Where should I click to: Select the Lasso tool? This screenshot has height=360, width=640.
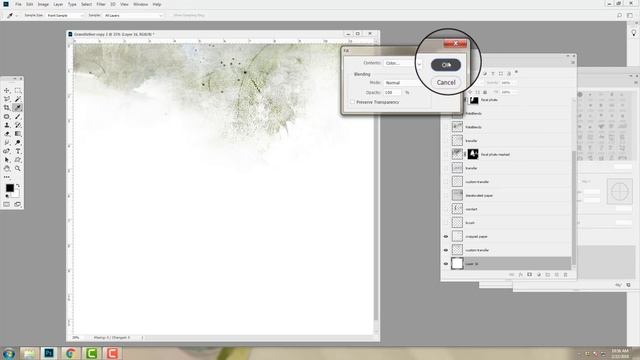pyautogui.click(x=7, y=99)
